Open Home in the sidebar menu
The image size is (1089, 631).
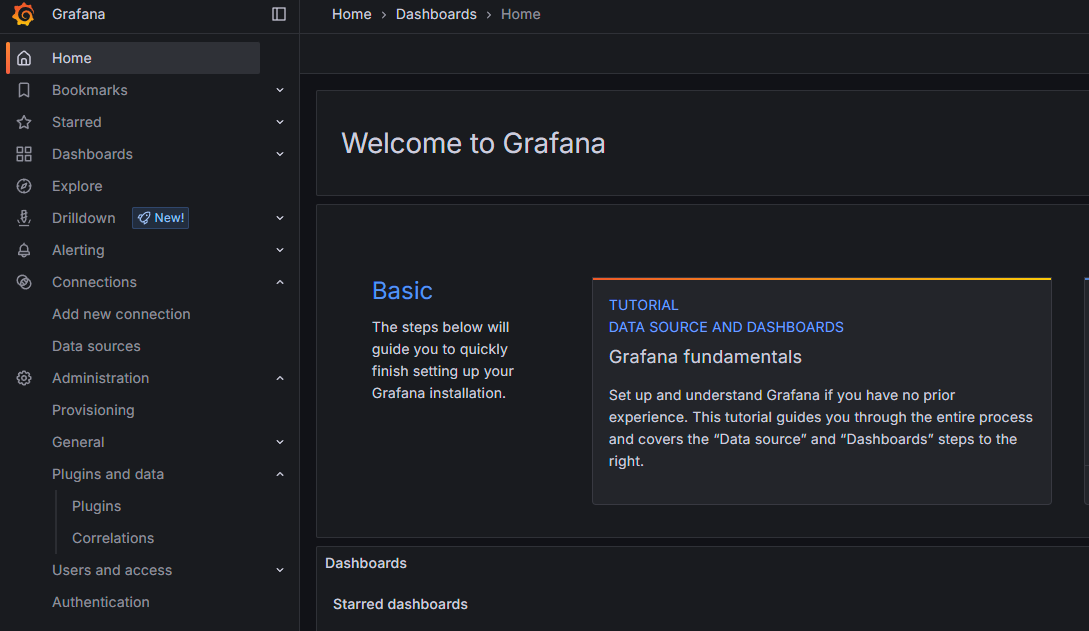tap(133, 58)
